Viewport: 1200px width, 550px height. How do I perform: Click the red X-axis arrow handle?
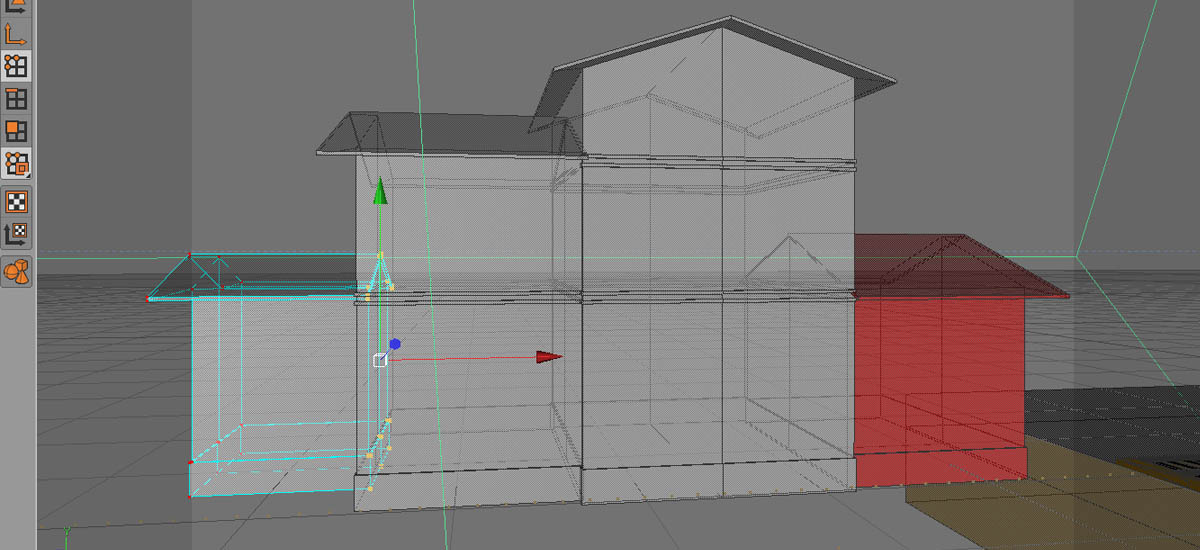pos(548,357)
